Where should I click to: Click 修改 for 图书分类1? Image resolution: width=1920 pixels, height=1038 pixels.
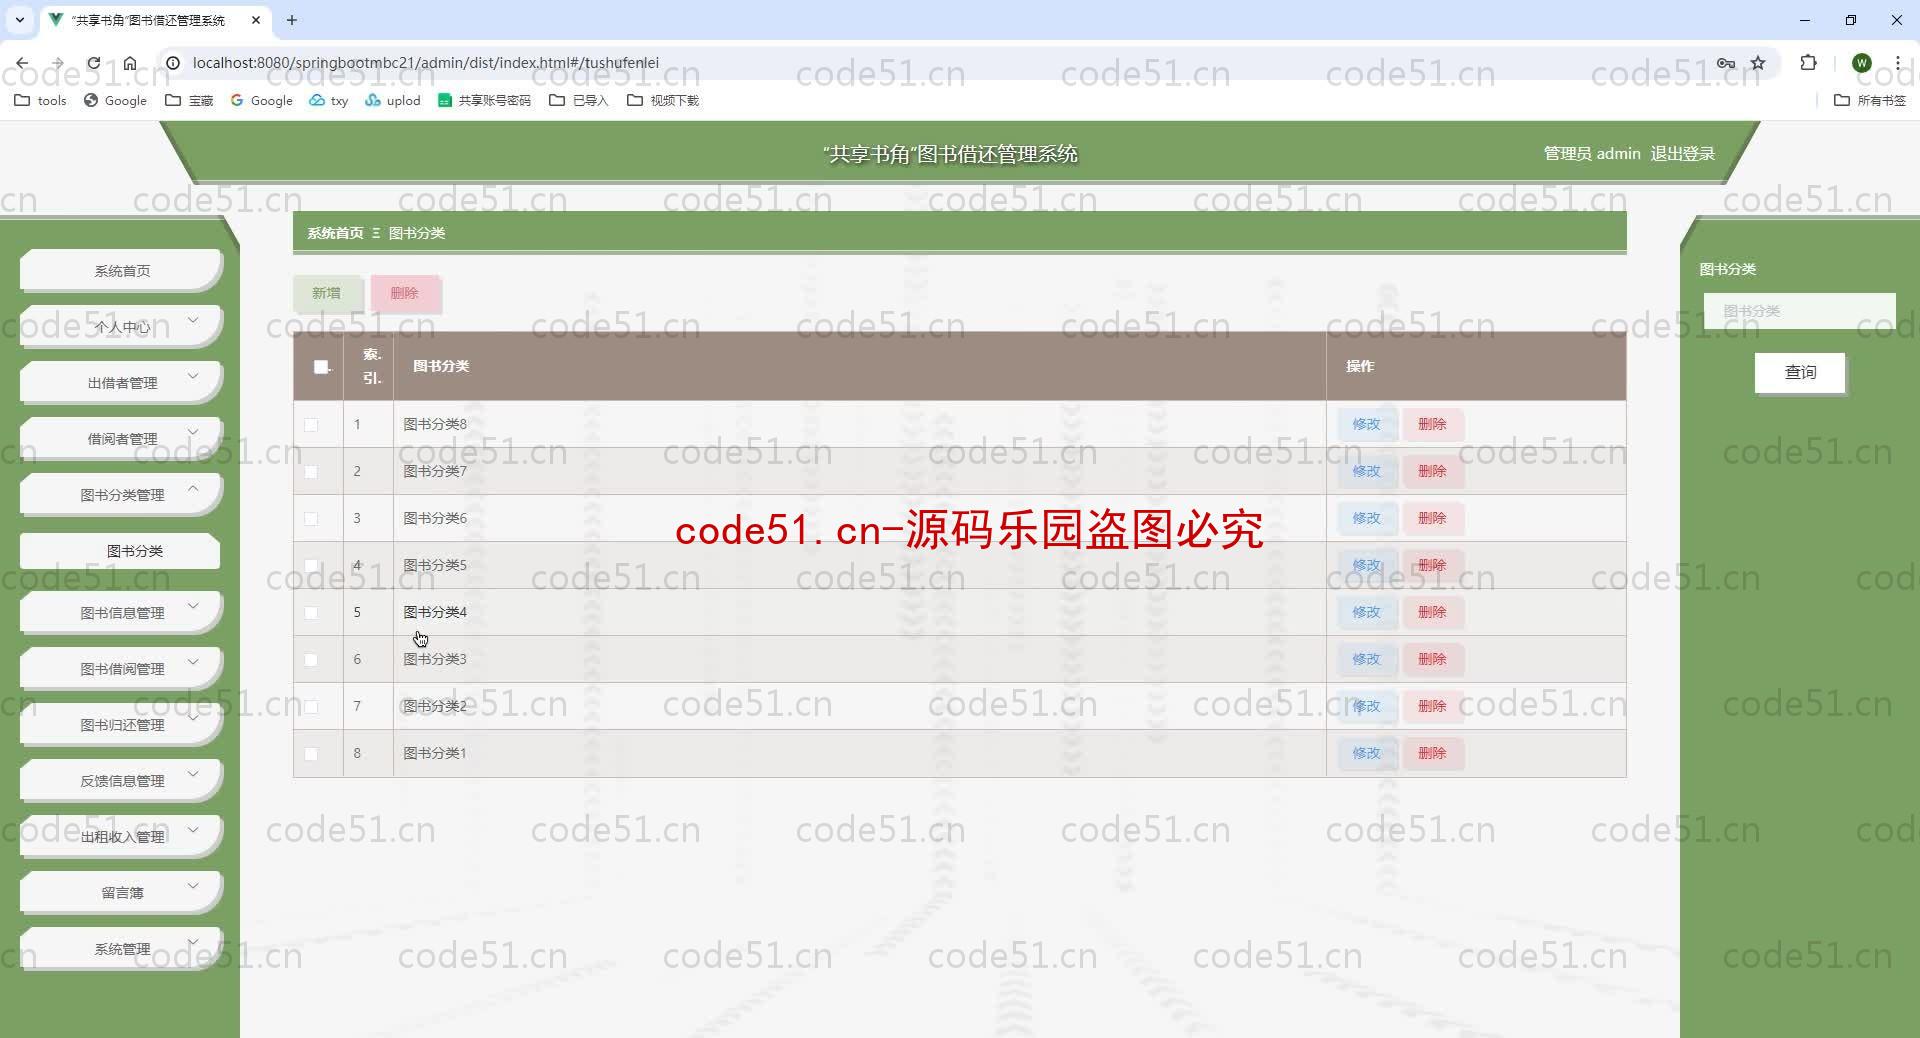click(1366, 753)
